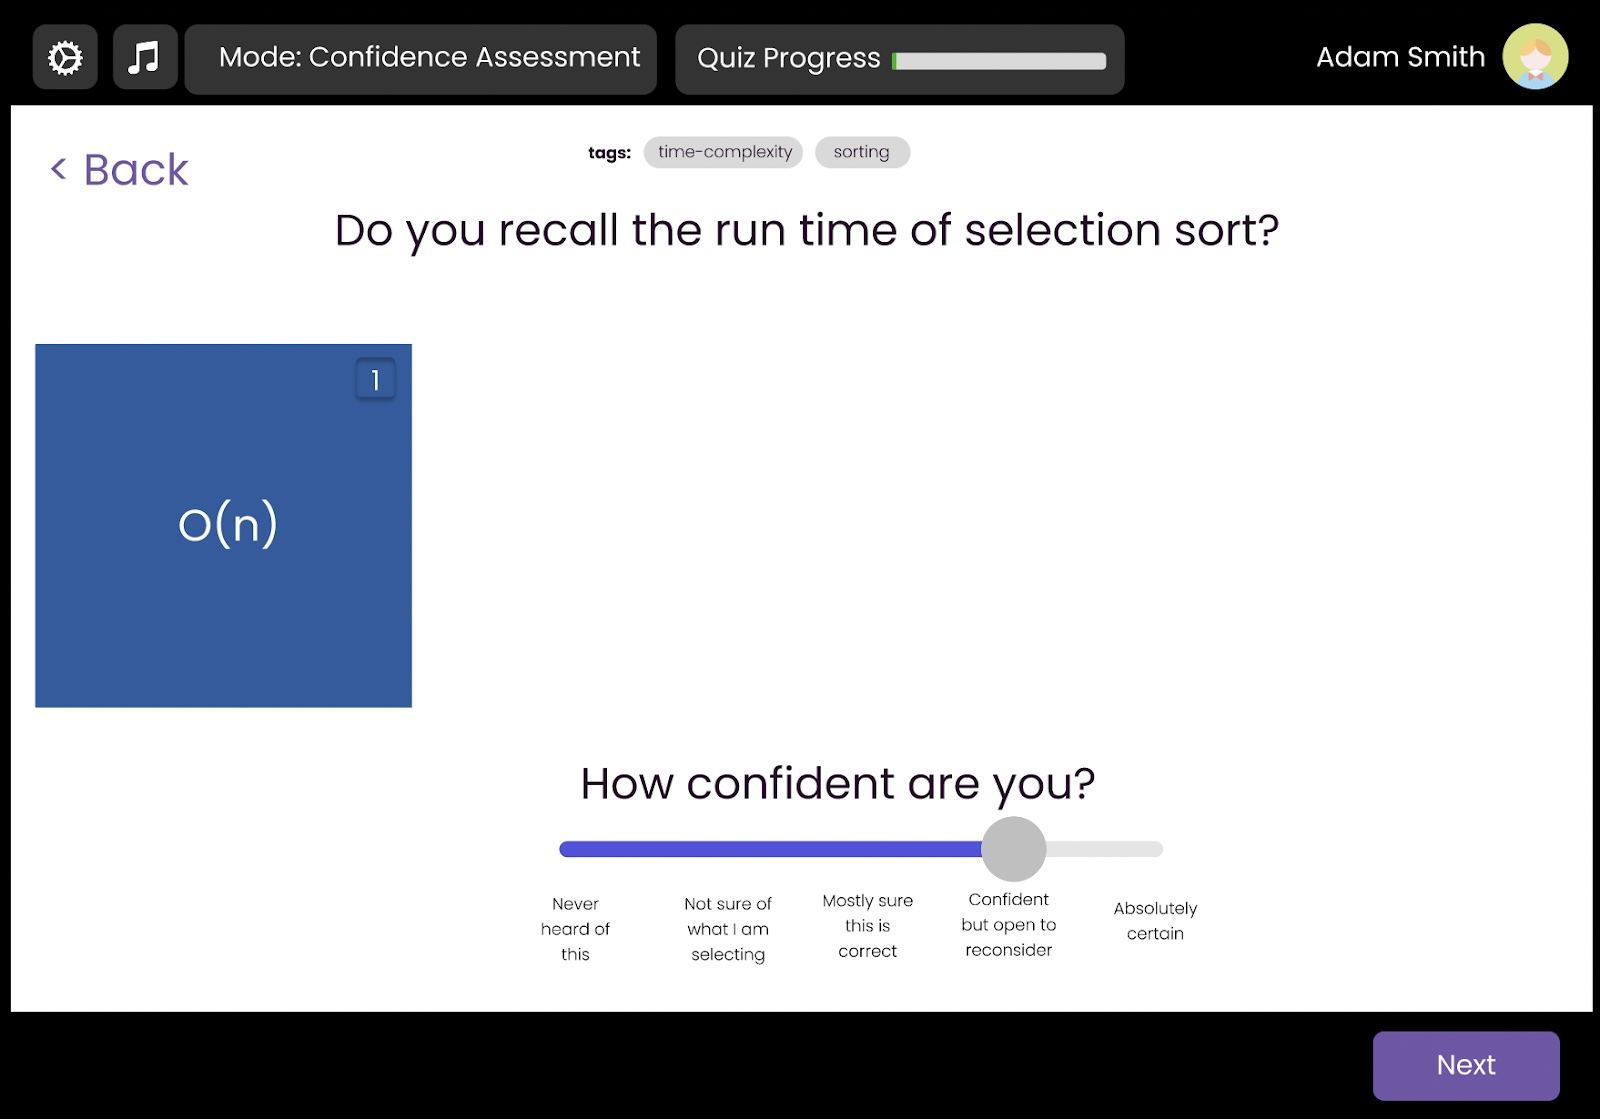
Task: Click the Adam Smith user name
Action: click(x=1400, y=57)
